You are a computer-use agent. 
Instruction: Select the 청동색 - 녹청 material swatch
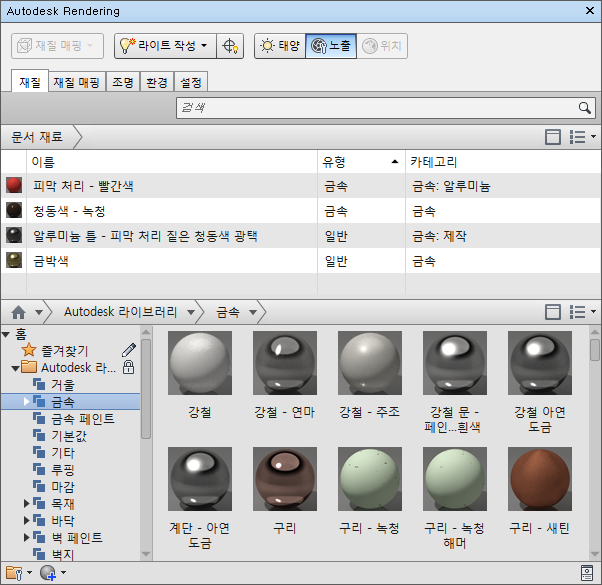click(14, 210)
